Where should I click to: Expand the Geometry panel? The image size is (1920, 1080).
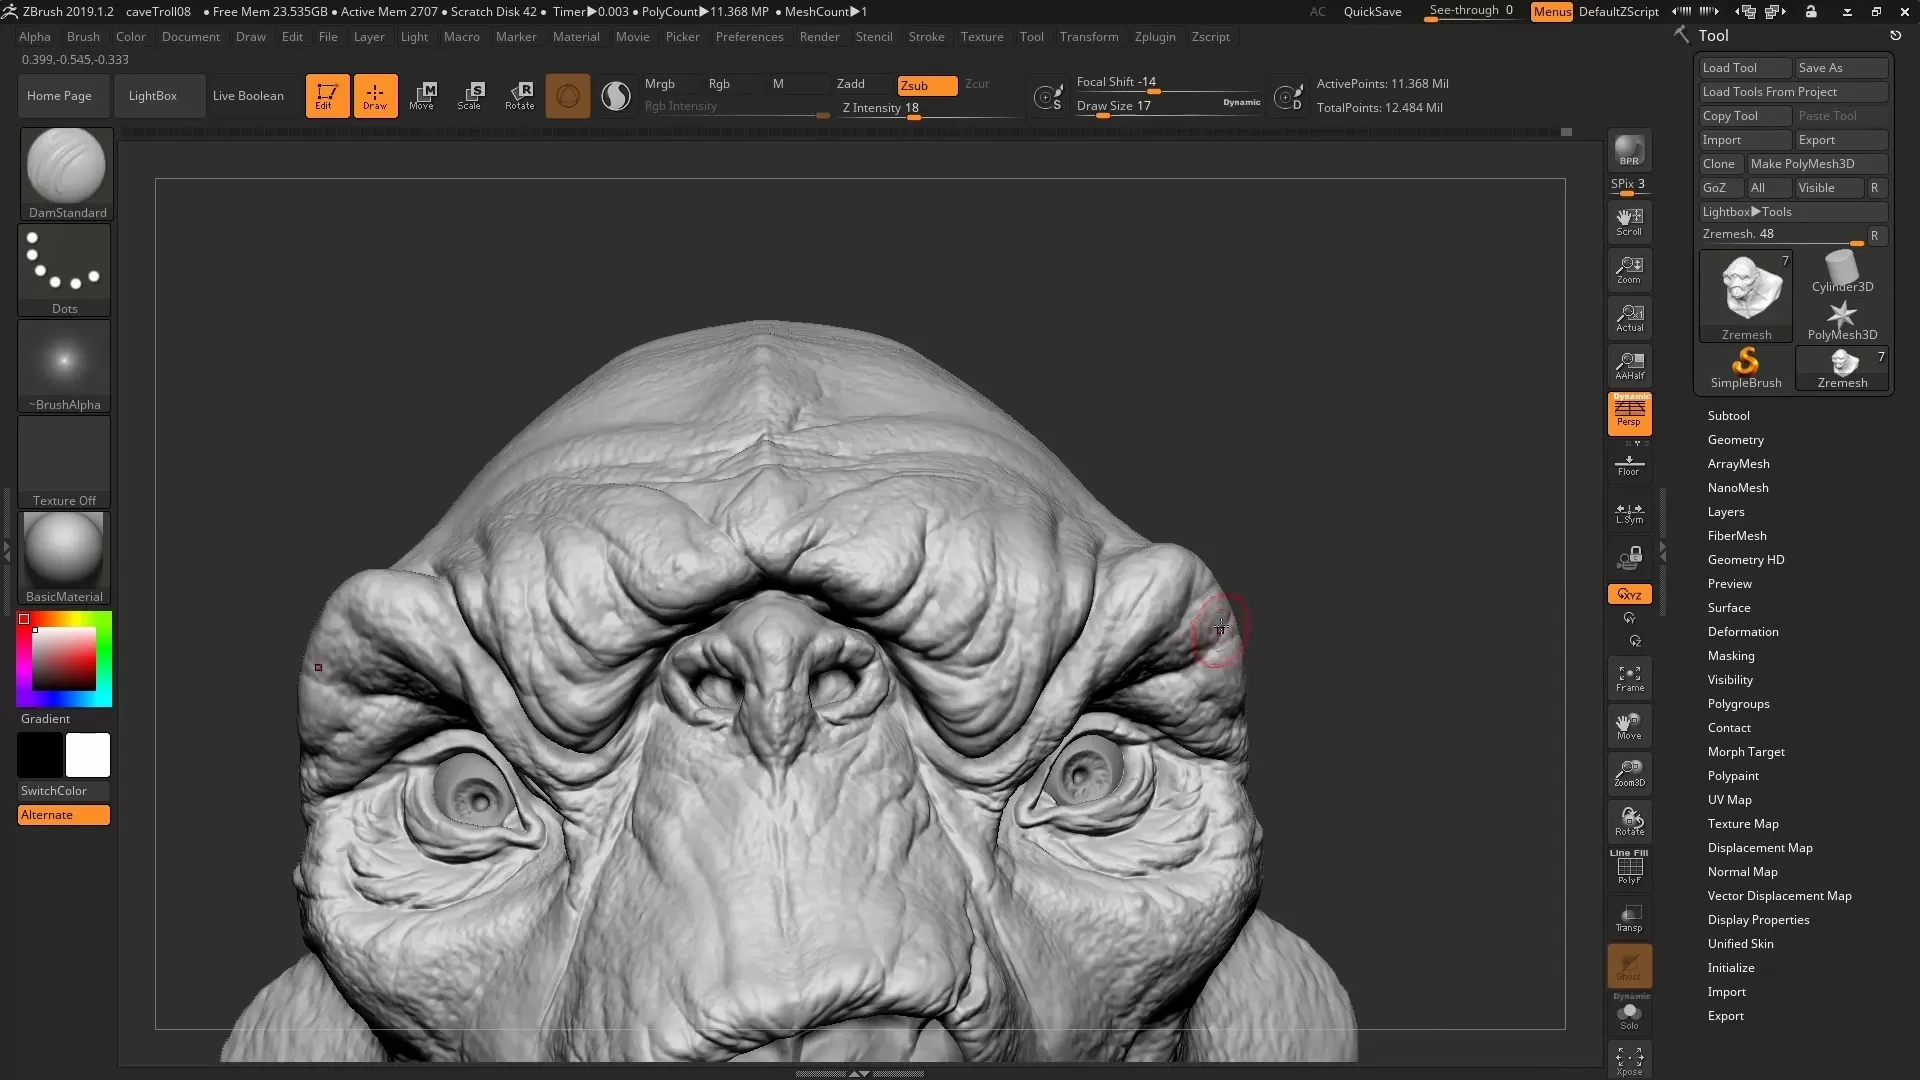(x=1736, y=440)
